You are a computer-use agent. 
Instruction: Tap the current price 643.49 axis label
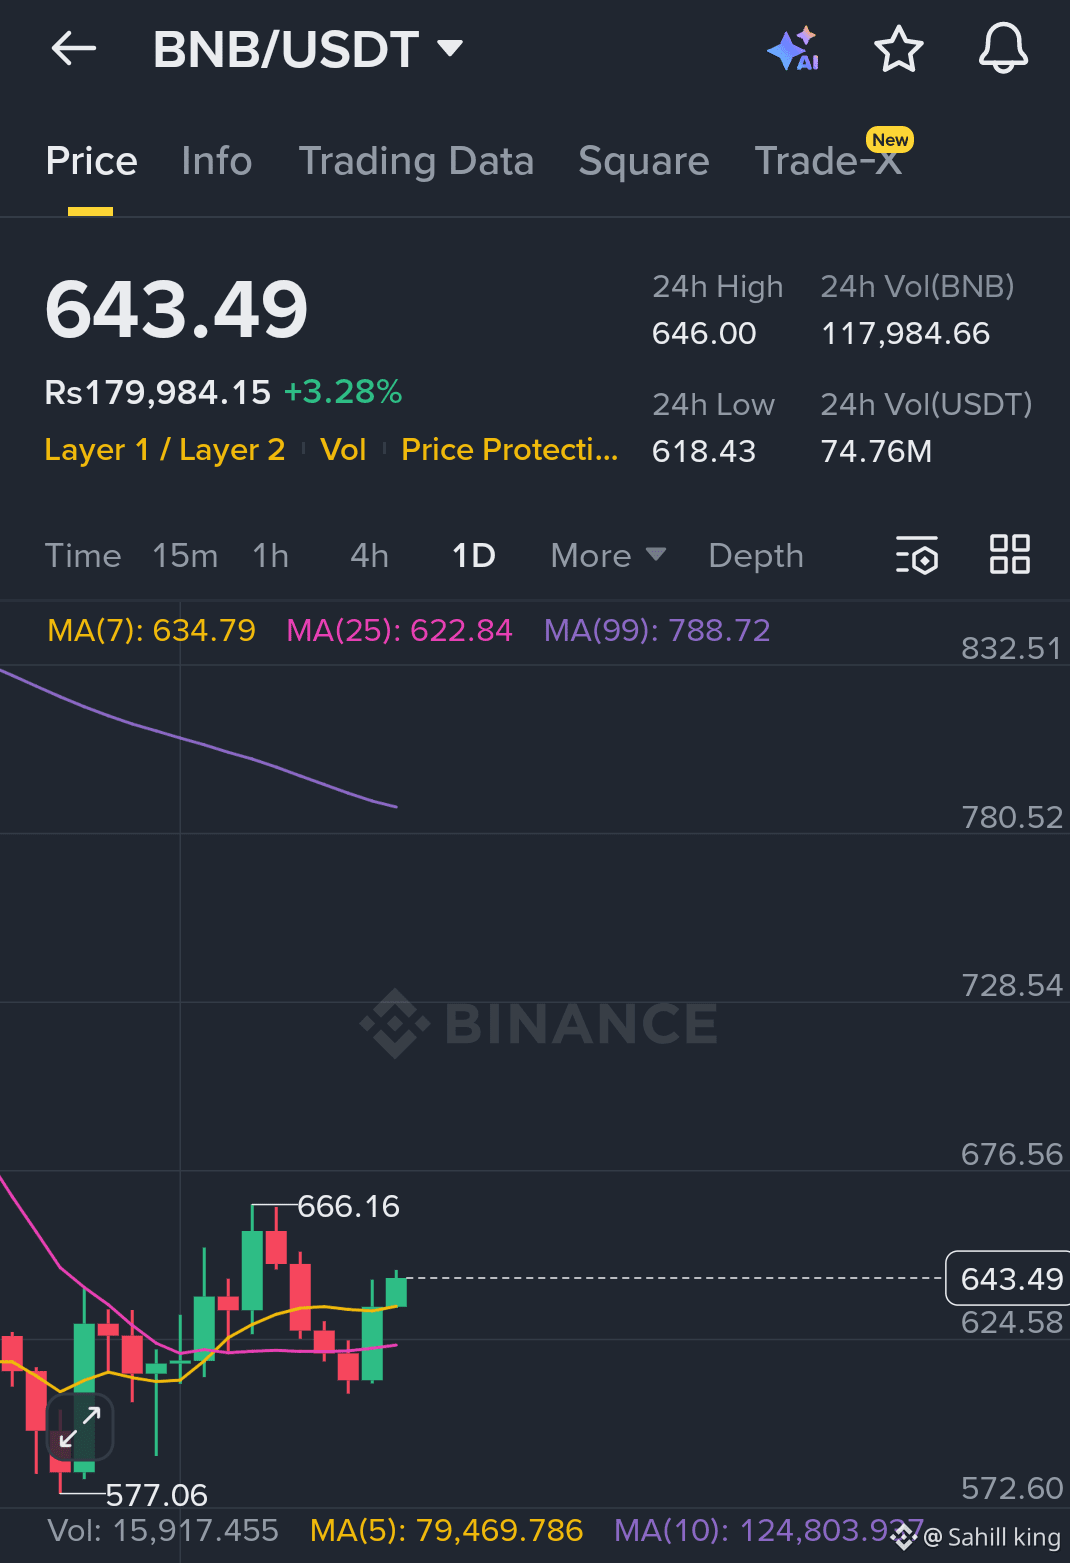[1008, 1278]
